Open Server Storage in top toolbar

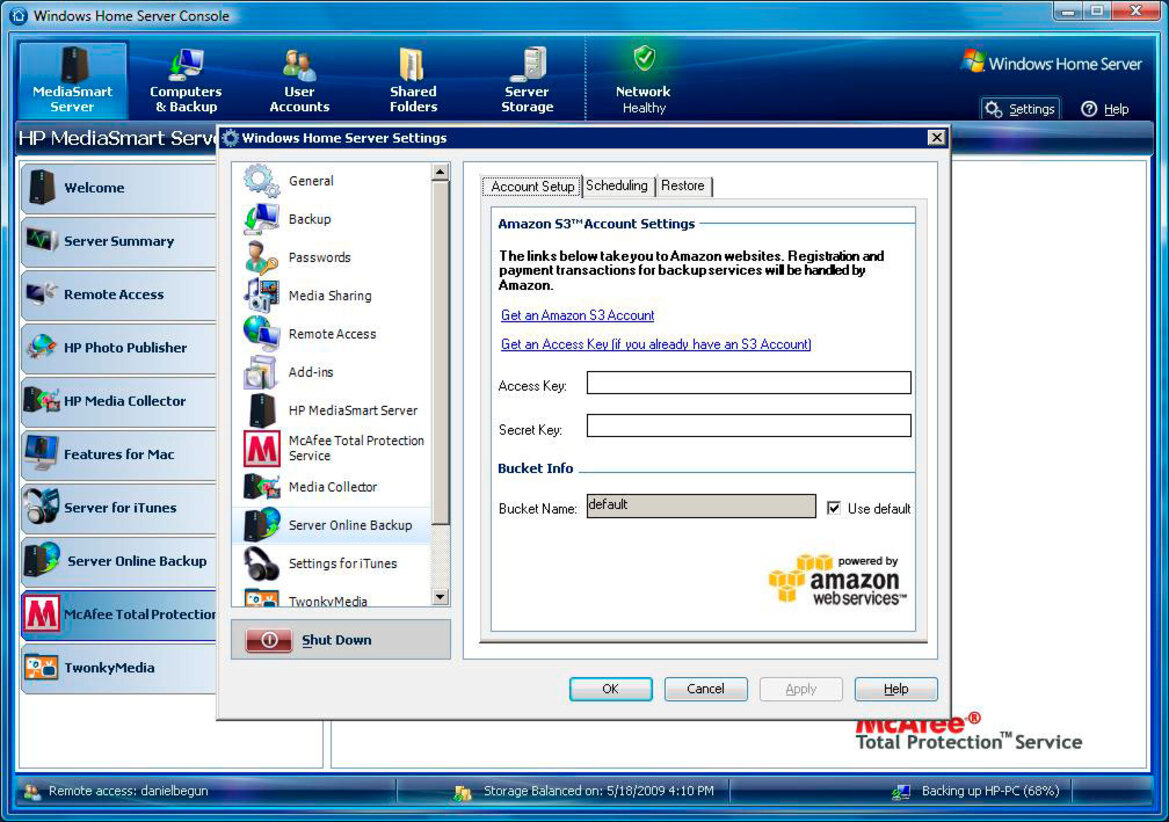[x=527, y=79]
